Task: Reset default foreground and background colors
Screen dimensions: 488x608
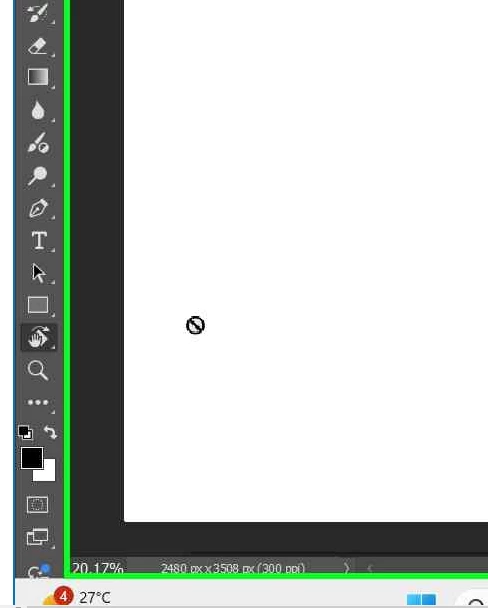Action: point(26,432)
